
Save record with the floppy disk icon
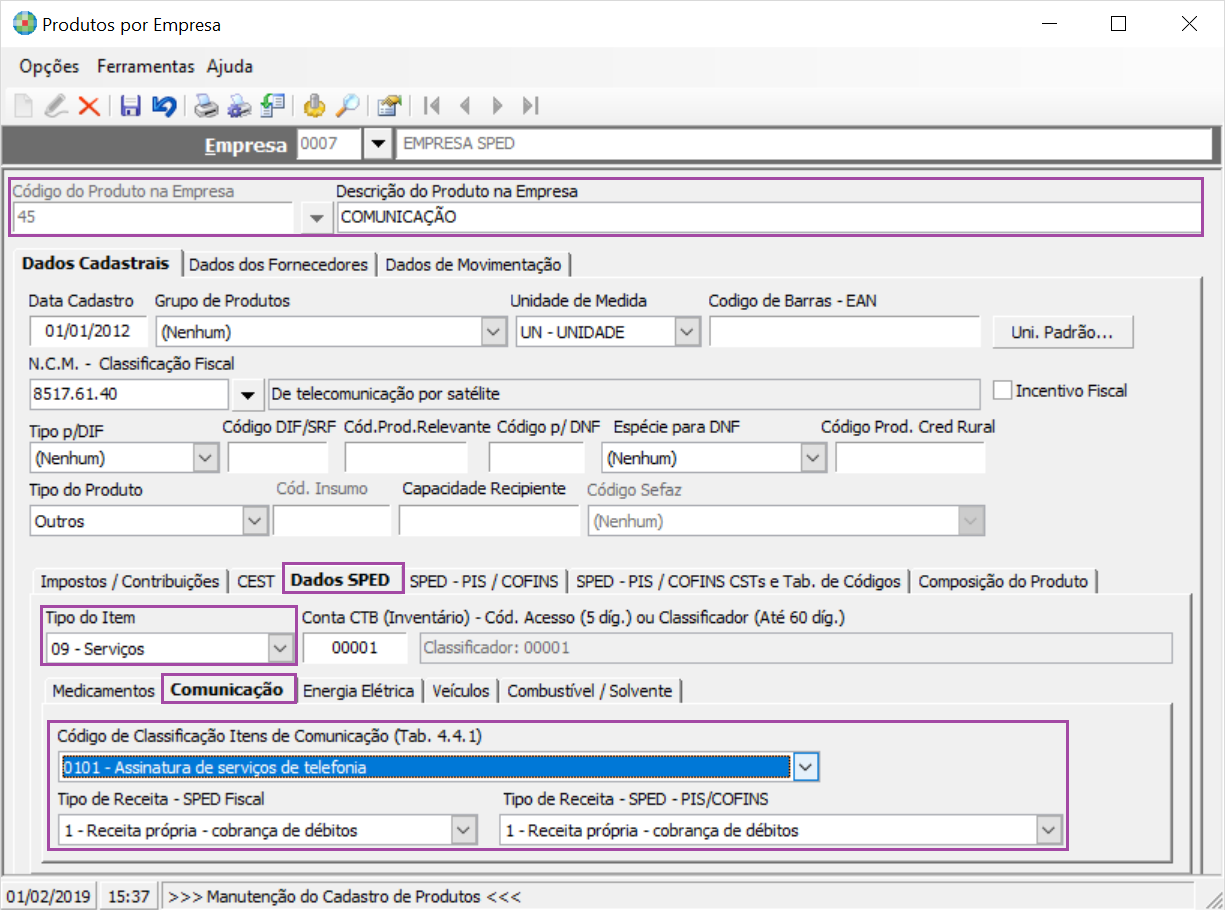(130, 106)
